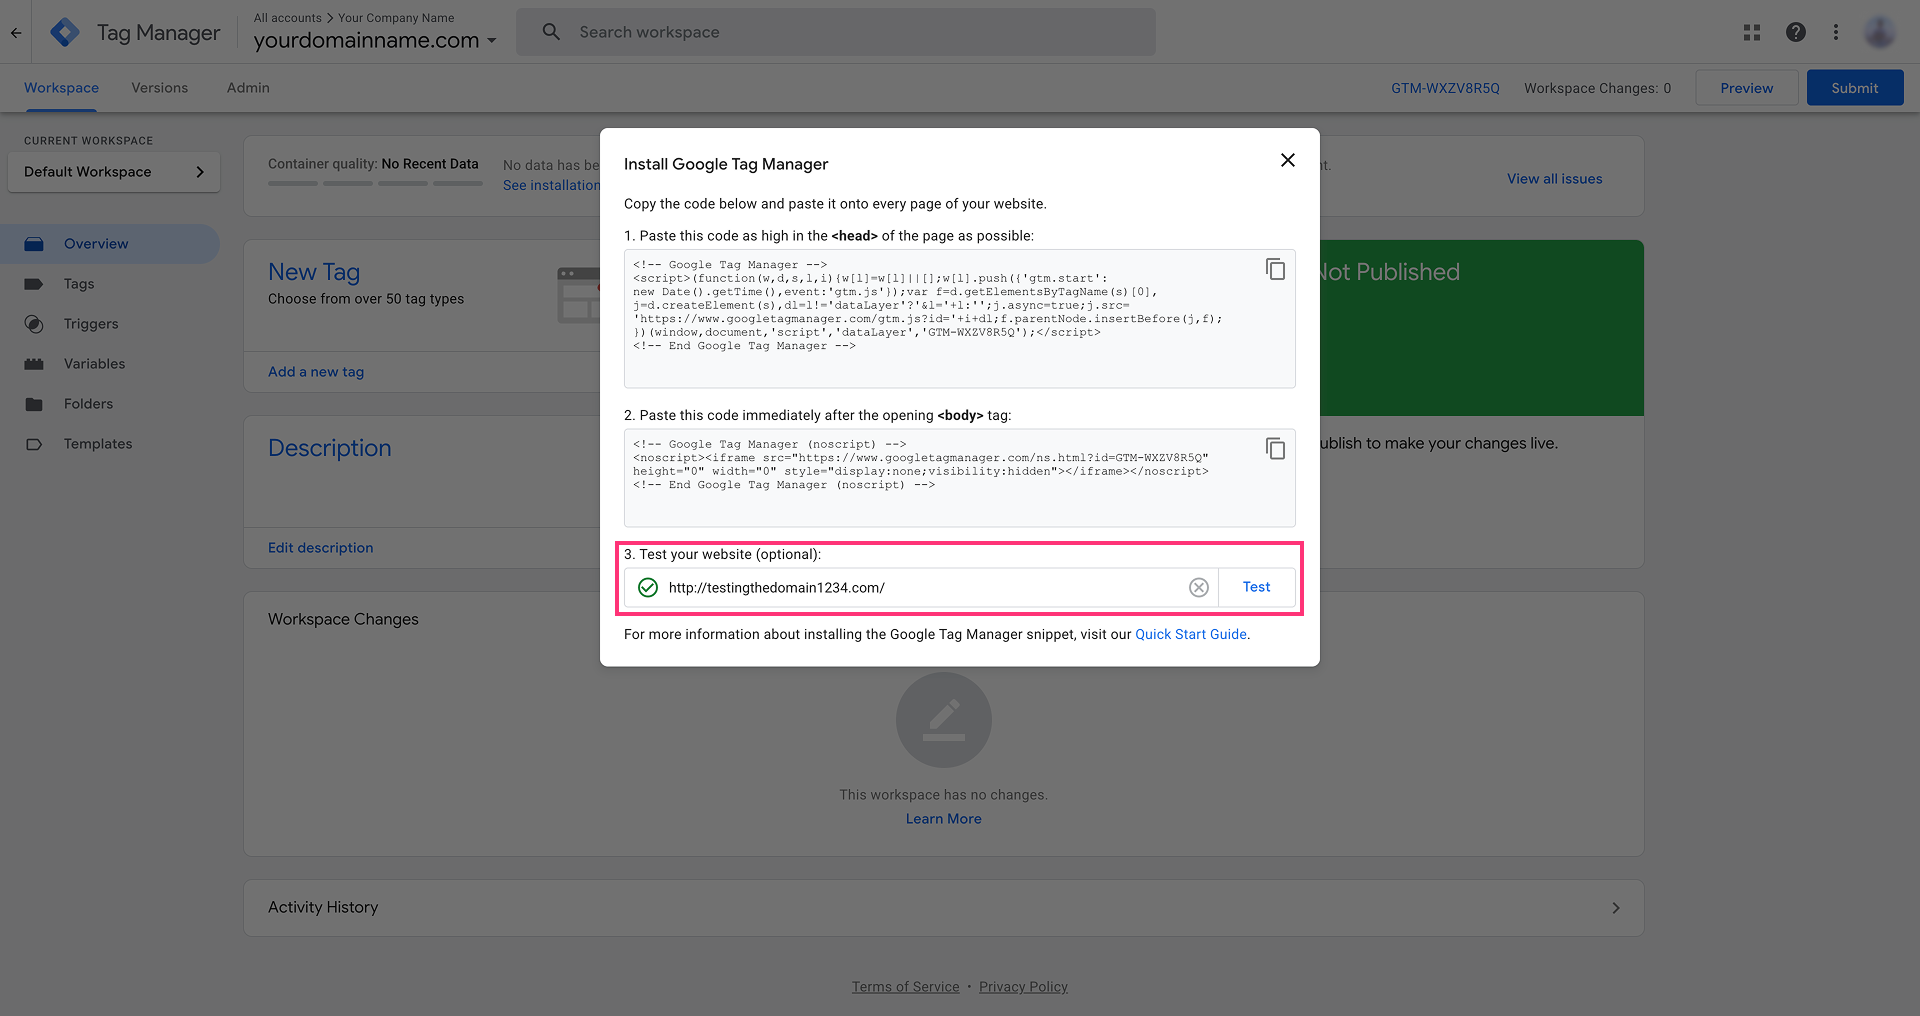Open the yourdomainname.com container dropdown

click(x=375, y=41)
